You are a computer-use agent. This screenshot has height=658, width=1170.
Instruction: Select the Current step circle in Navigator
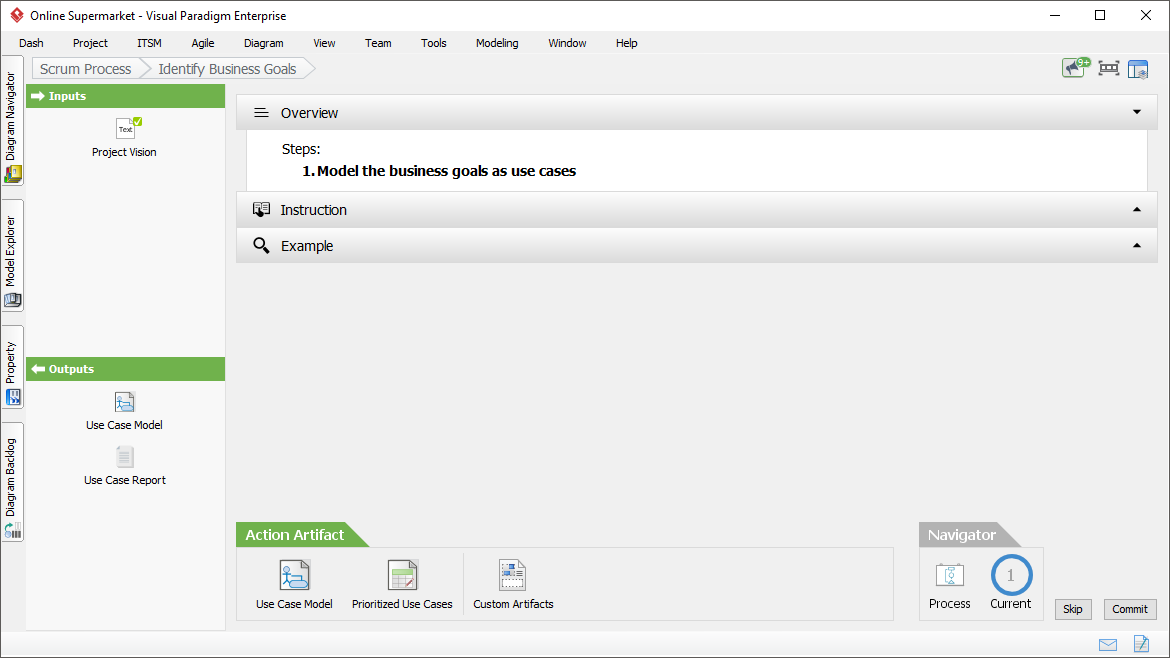1011,575
